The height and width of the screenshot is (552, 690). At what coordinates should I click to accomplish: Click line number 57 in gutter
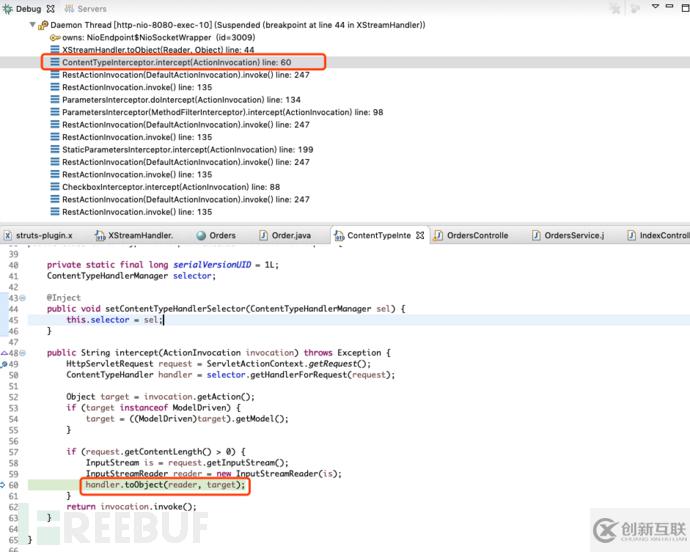tap(14, 452)
